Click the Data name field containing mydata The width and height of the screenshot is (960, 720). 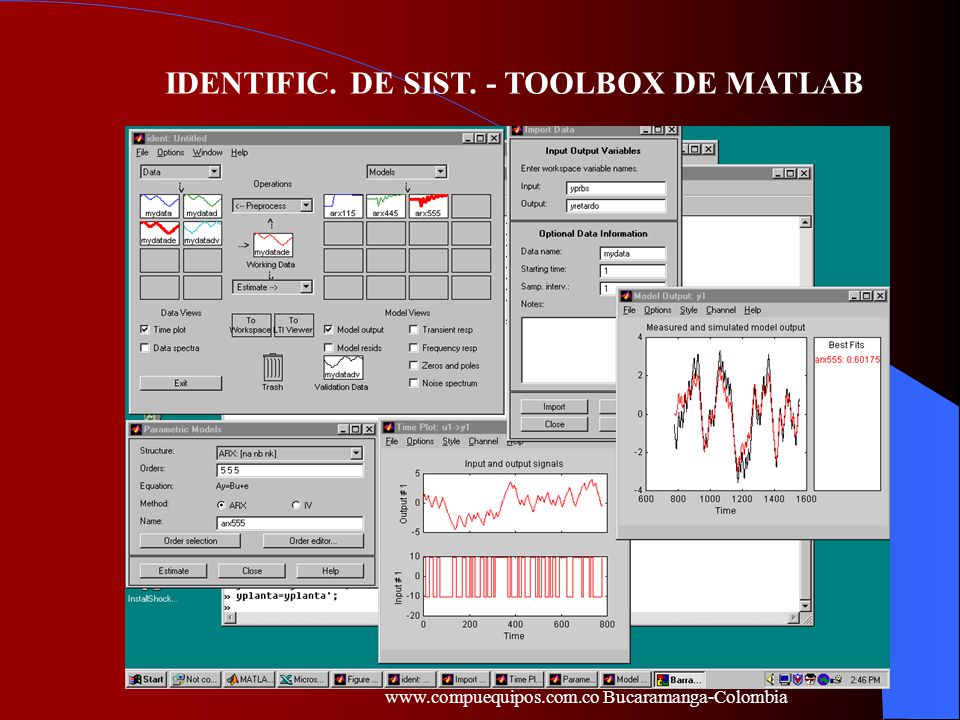coord(632,253)
